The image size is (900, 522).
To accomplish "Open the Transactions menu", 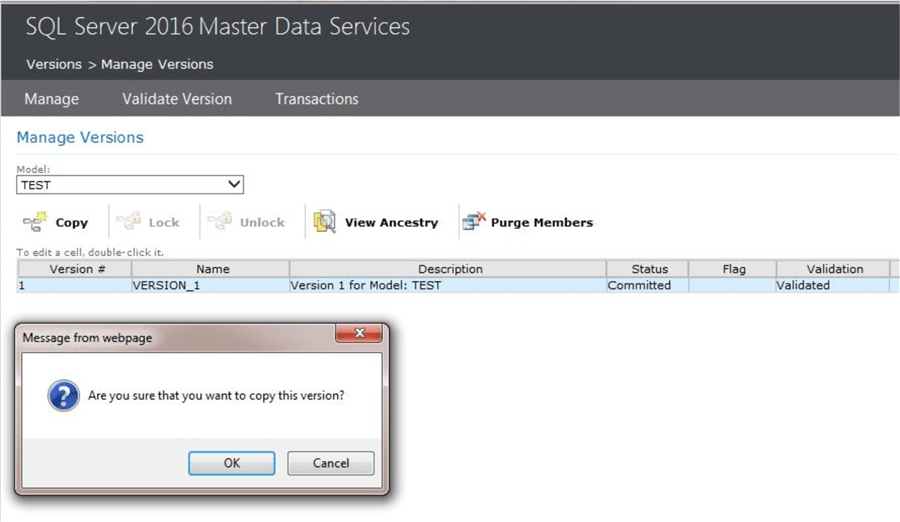I will tap(317, 99).
